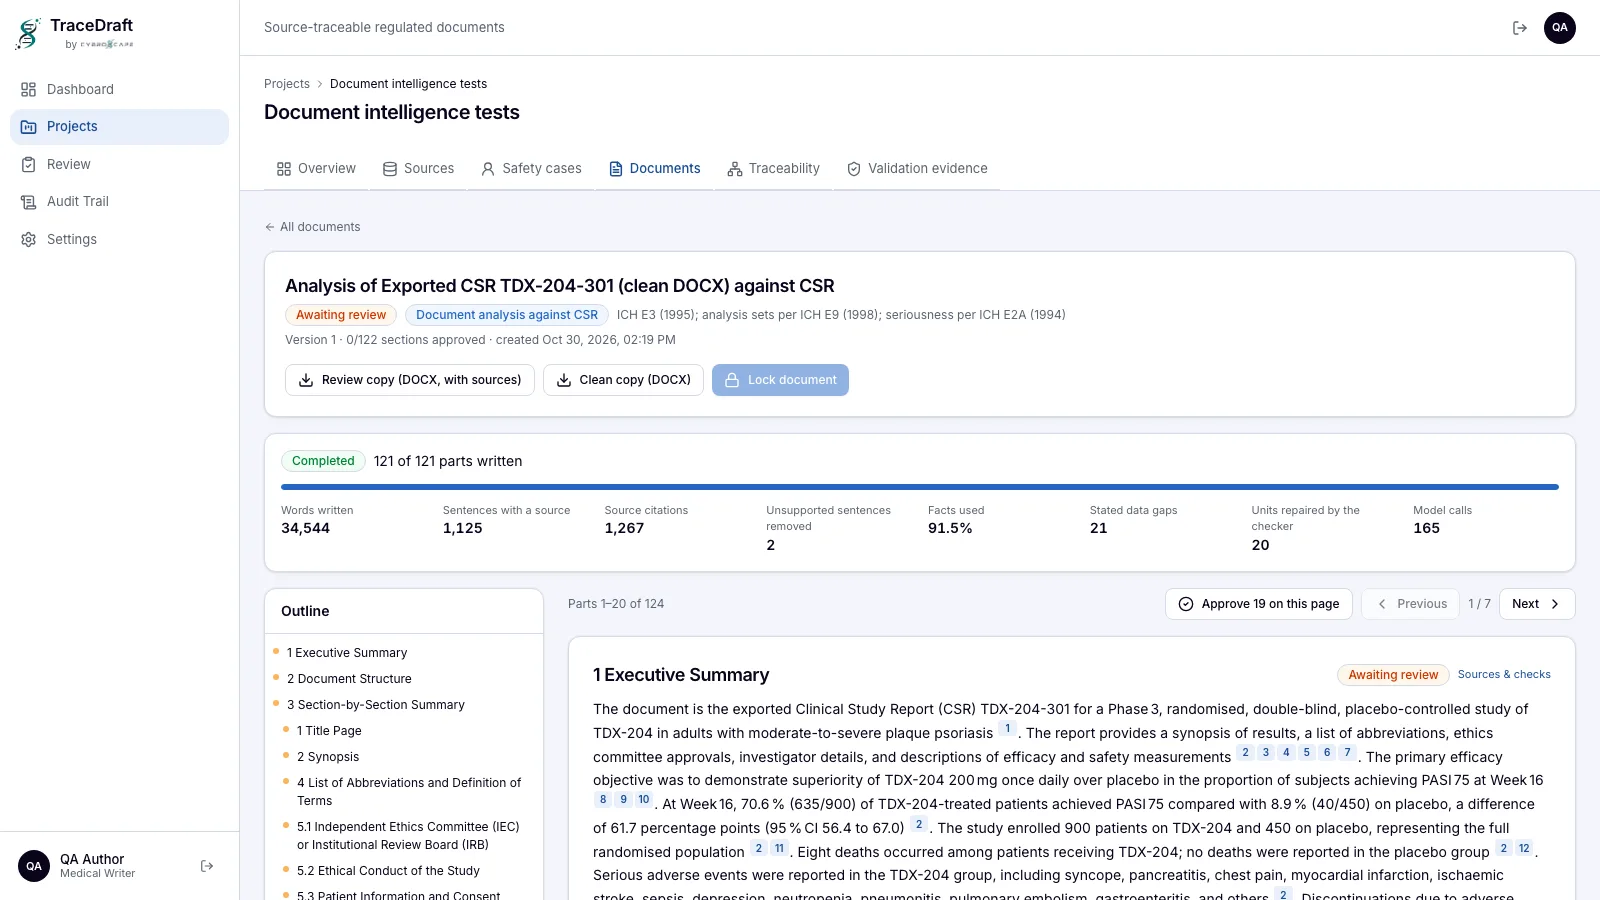Screen dimensions: 1600x900
Task: Open the Review sidebar item
Action: coord(119,164)
